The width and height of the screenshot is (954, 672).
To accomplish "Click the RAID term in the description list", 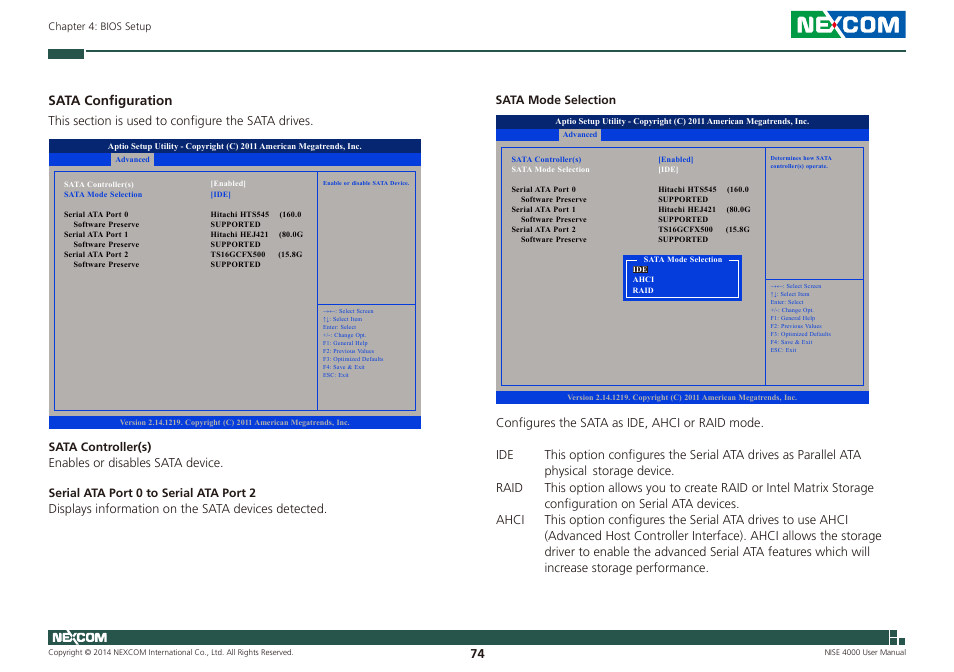I will (x=509, y=488).
